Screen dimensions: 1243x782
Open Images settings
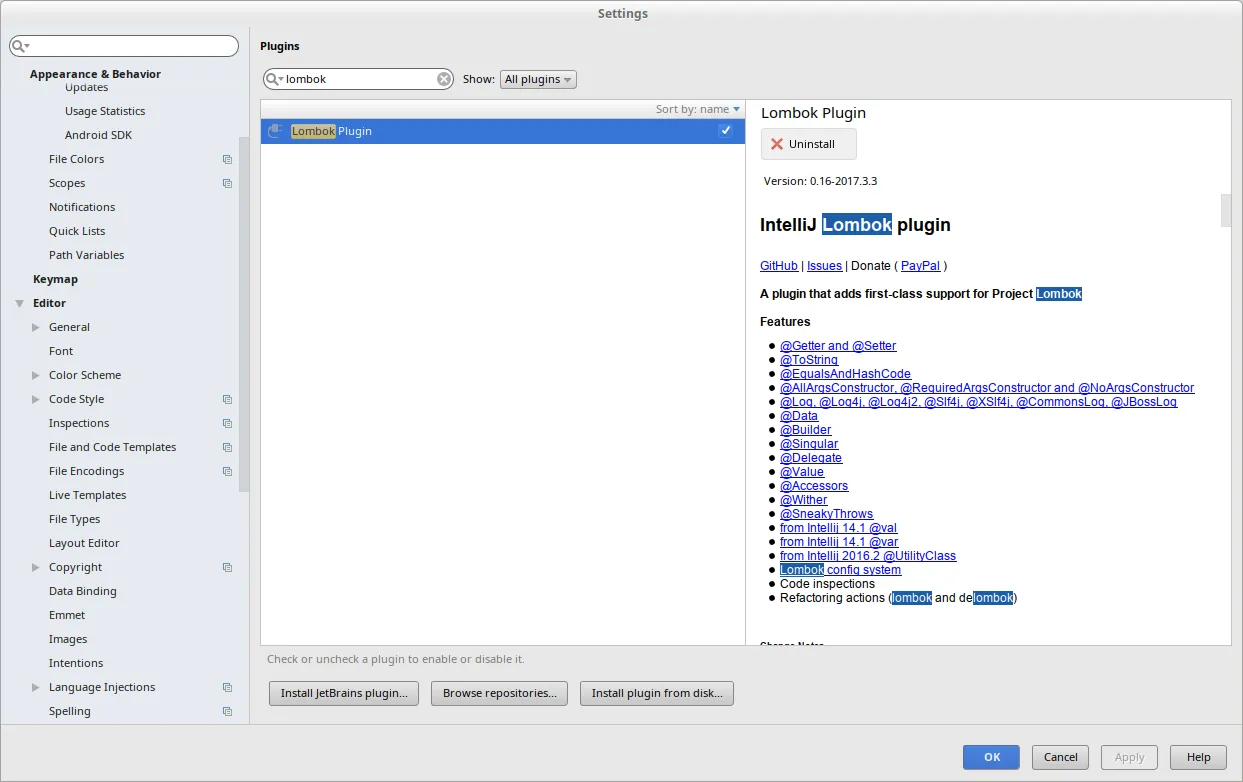[68, 639]
